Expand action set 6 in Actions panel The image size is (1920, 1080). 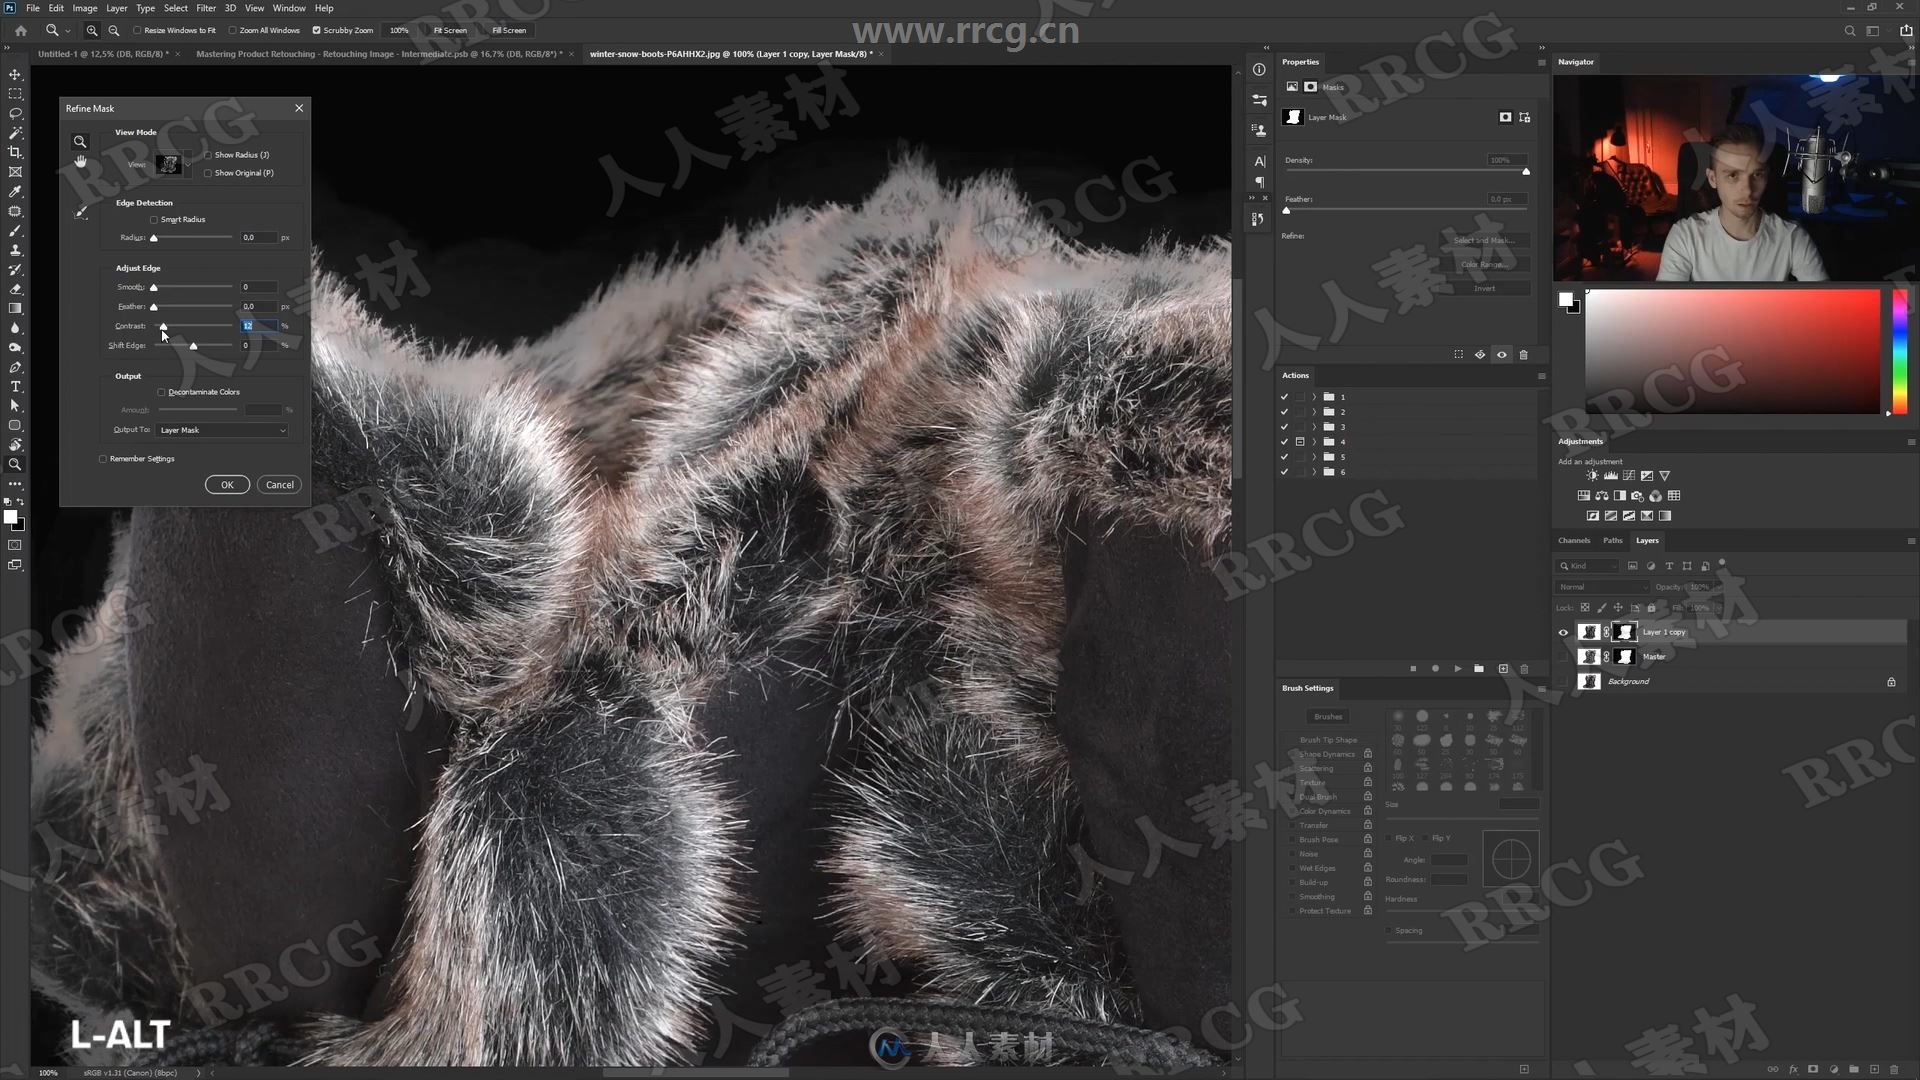1314,472
